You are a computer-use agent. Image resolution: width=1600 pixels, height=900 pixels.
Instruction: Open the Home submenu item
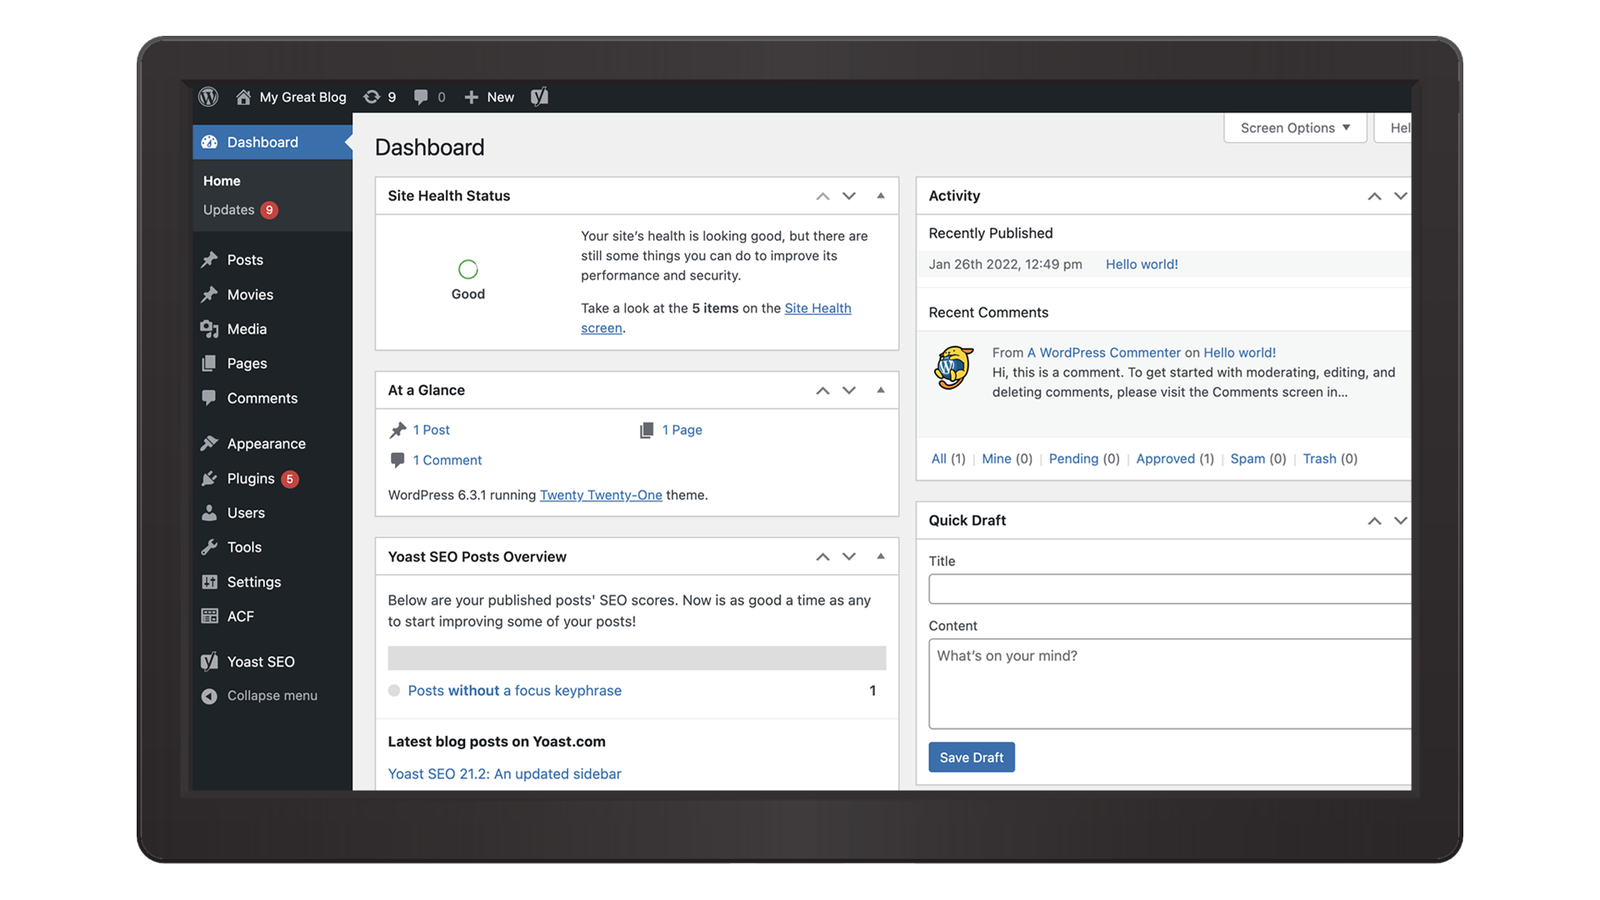[222, 181]
